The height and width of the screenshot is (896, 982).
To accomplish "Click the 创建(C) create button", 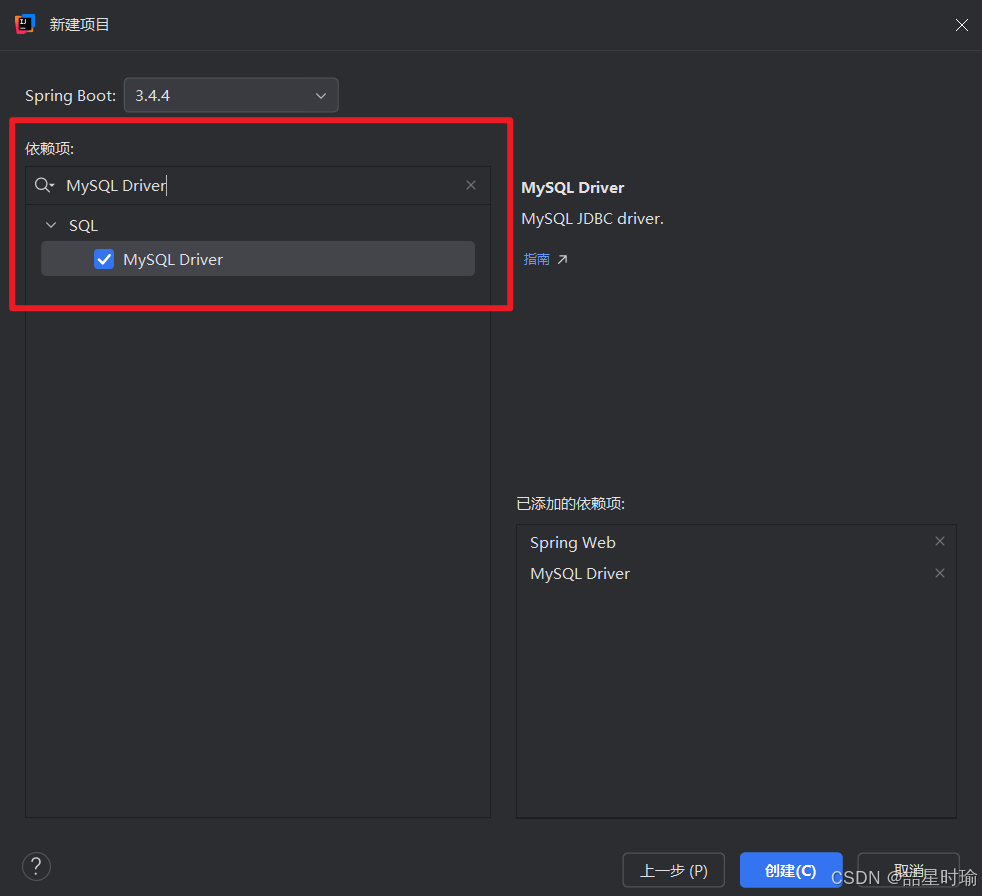I will click(x=791, y=870).
